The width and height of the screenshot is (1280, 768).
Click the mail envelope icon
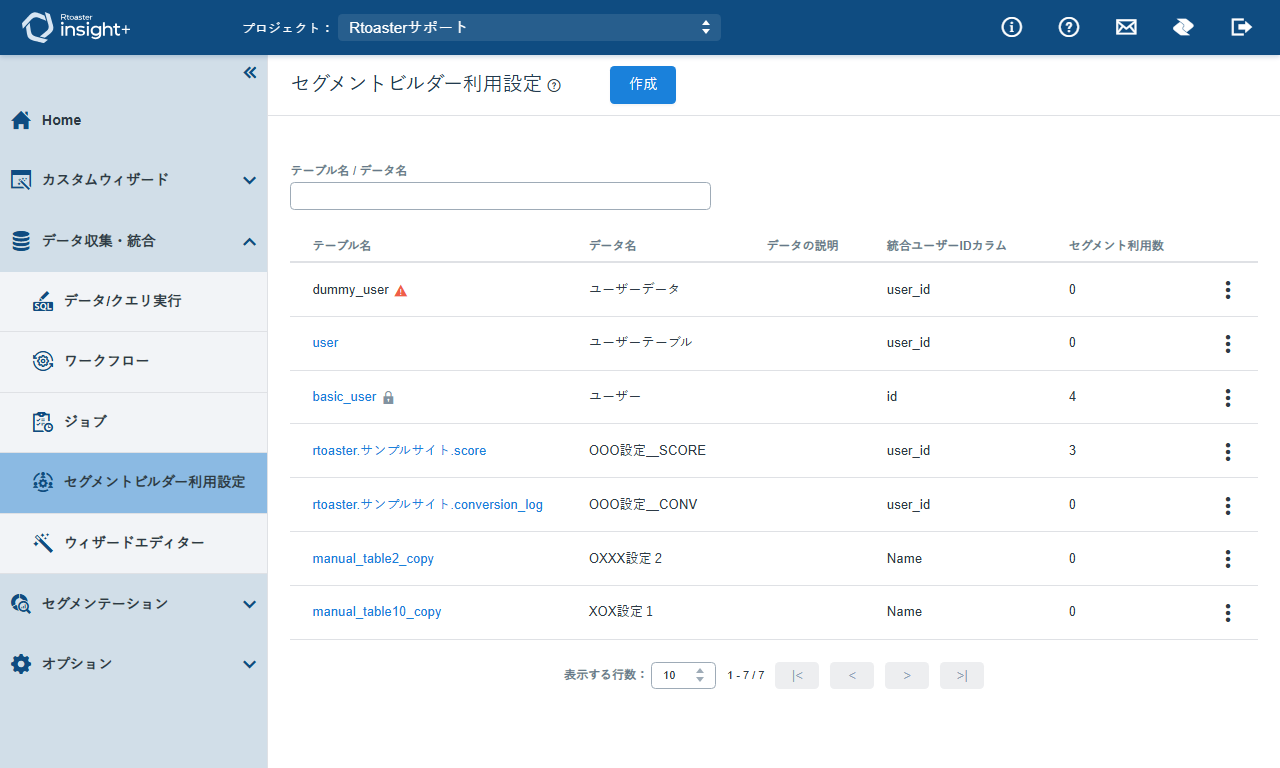coord(1126,27)
